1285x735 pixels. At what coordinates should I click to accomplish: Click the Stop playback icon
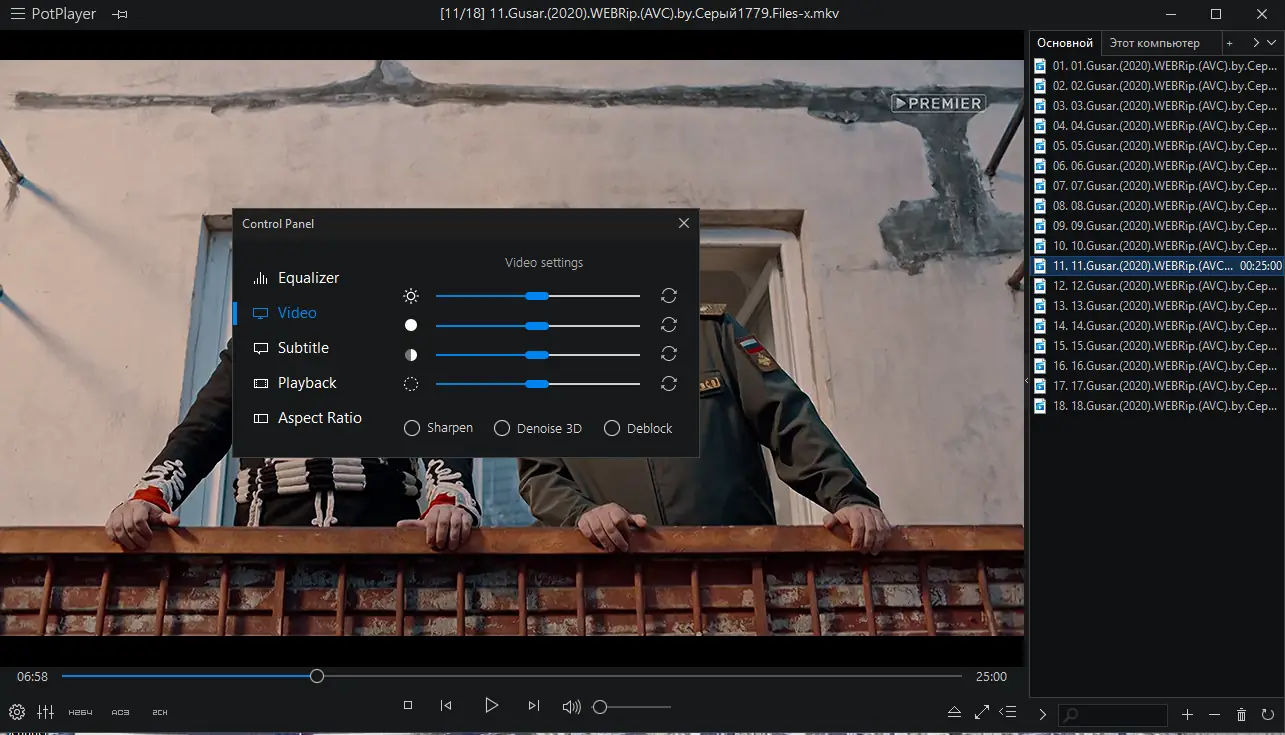click(408, 706)
